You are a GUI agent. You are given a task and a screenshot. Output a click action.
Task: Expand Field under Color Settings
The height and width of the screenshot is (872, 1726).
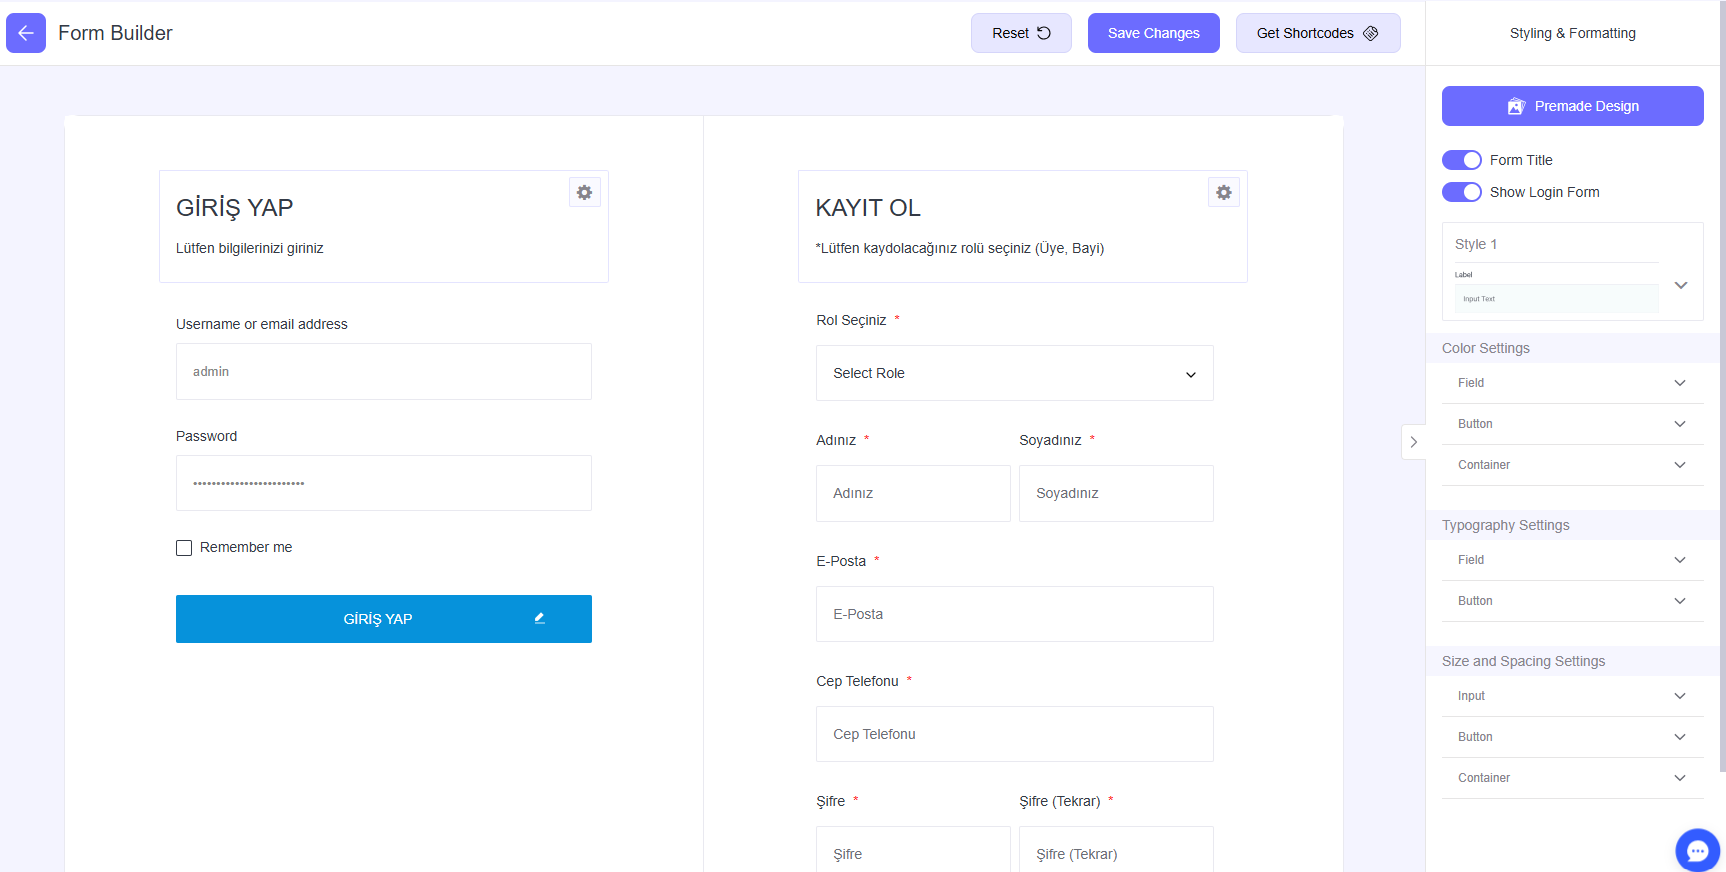click(x=1572, y=383)
